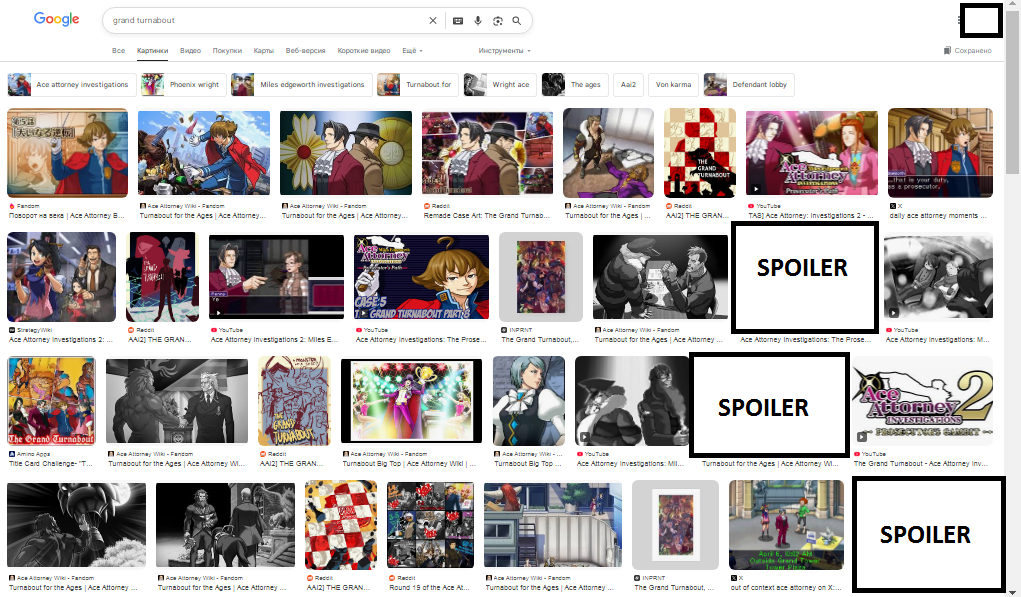Open 'Turnabout Big Top | Ace Attorney Wiki' link
1021x597 pixels.
coord(410,464)
